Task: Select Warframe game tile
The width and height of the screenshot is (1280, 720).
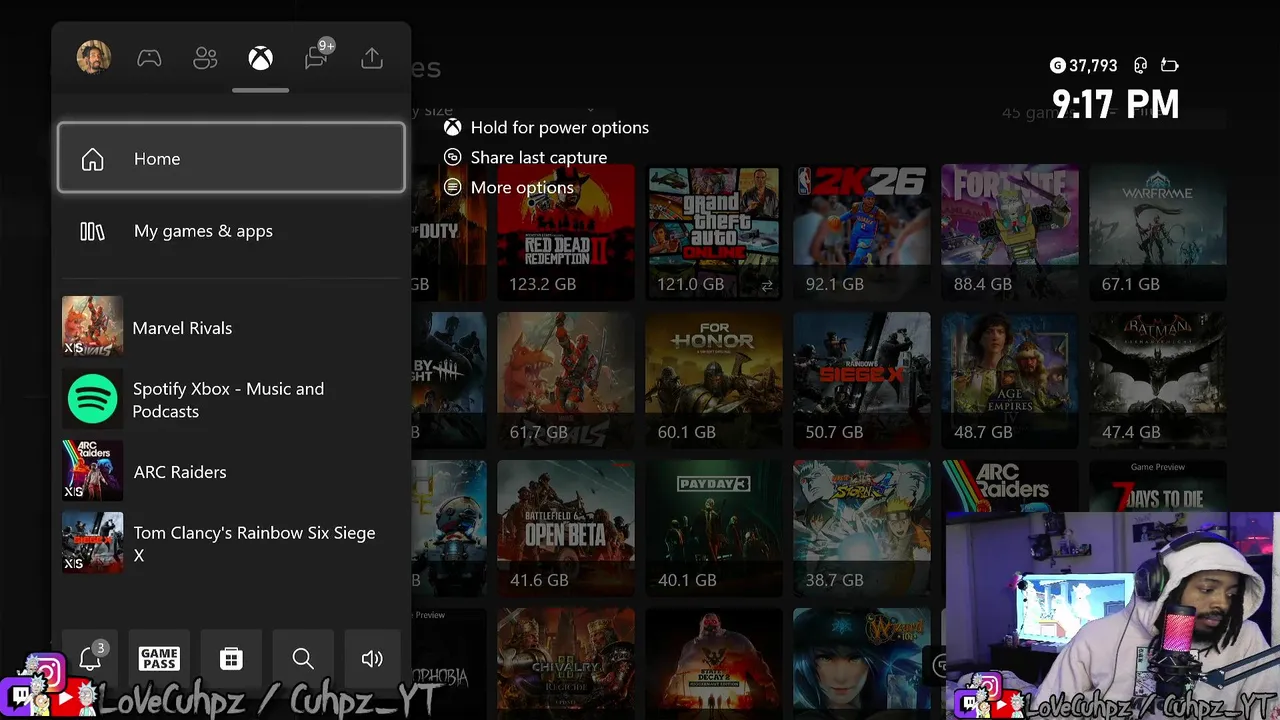Action: tap(1158, 233)
